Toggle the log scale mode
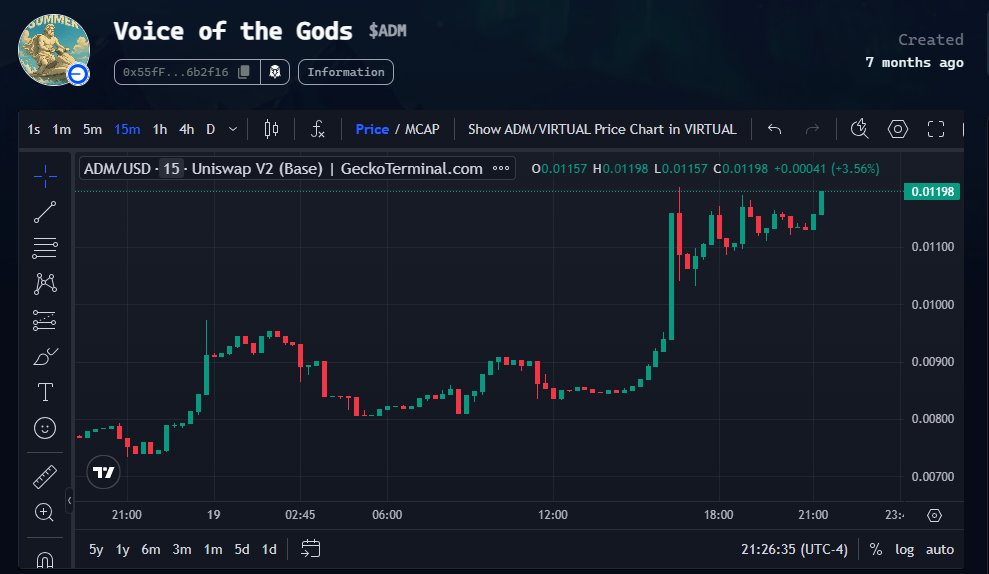 pos(904,549)
